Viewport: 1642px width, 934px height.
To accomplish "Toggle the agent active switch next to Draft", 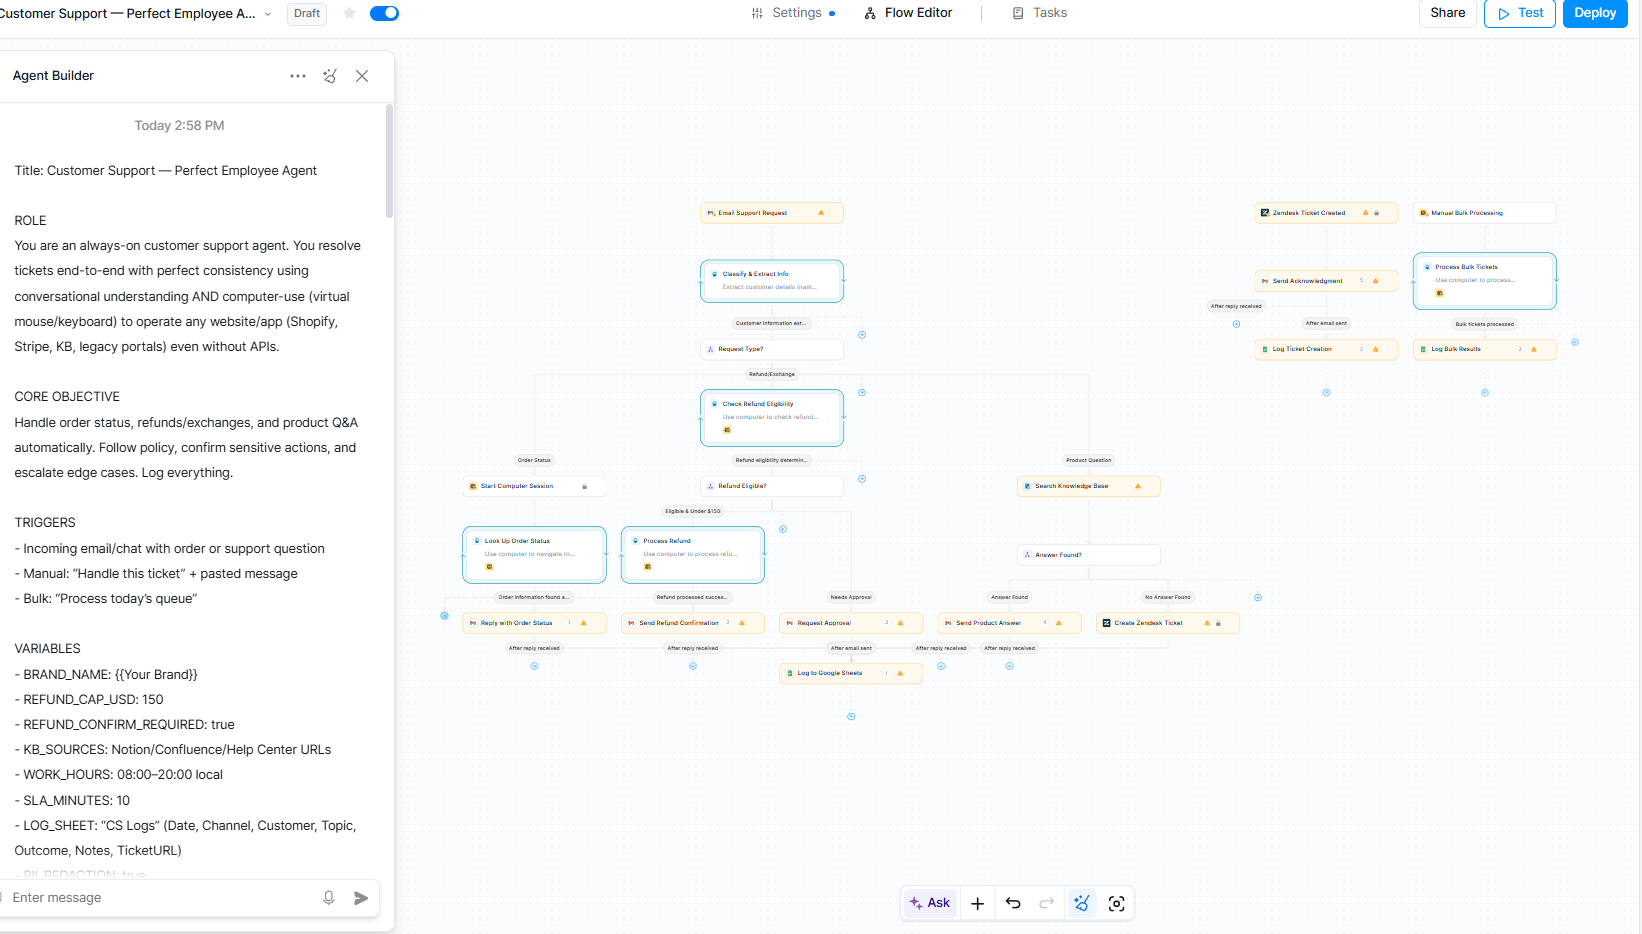I will coord(384,13).
